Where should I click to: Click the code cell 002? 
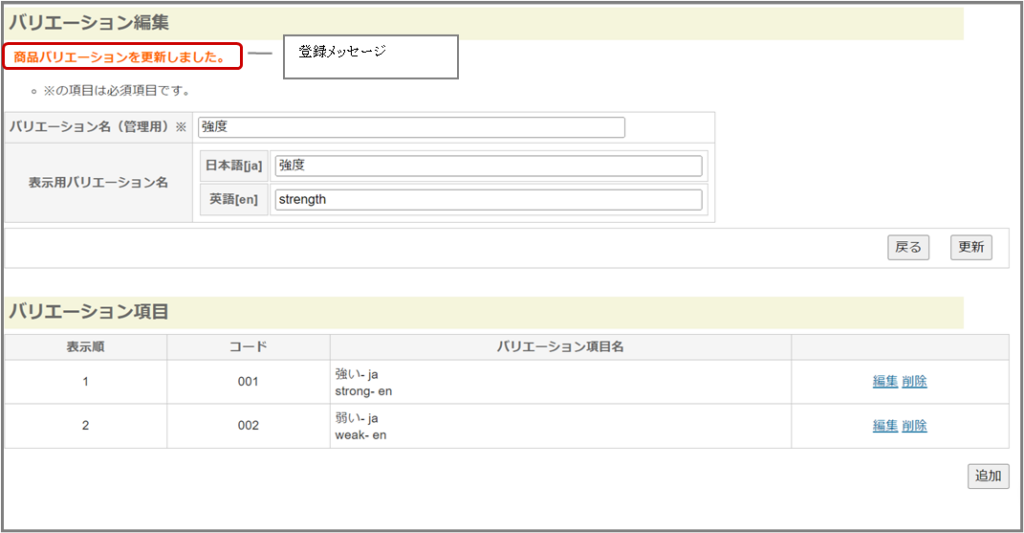248,426
